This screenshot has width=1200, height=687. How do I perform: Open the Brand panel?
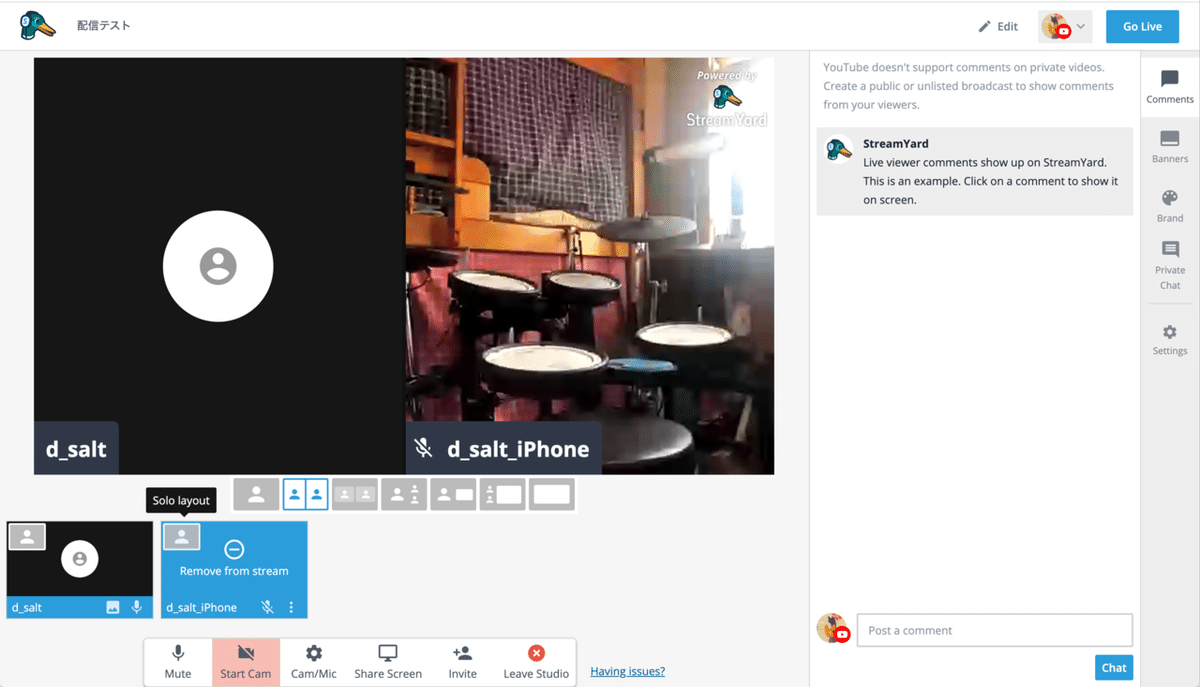pos(1170,206)
